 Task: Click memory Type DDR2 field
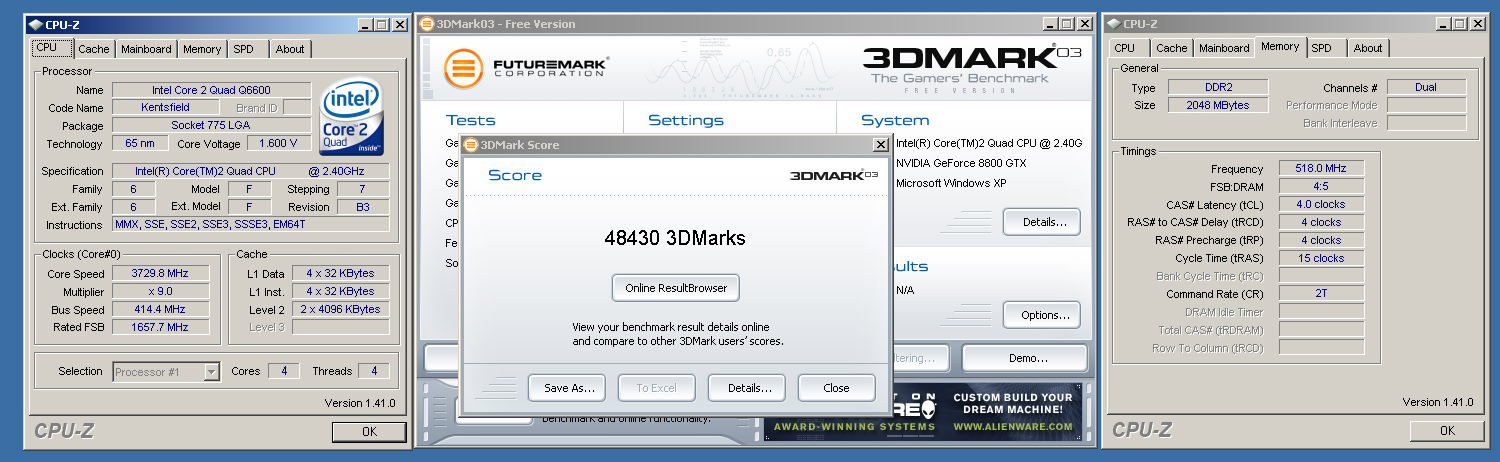pos(1216,87)
